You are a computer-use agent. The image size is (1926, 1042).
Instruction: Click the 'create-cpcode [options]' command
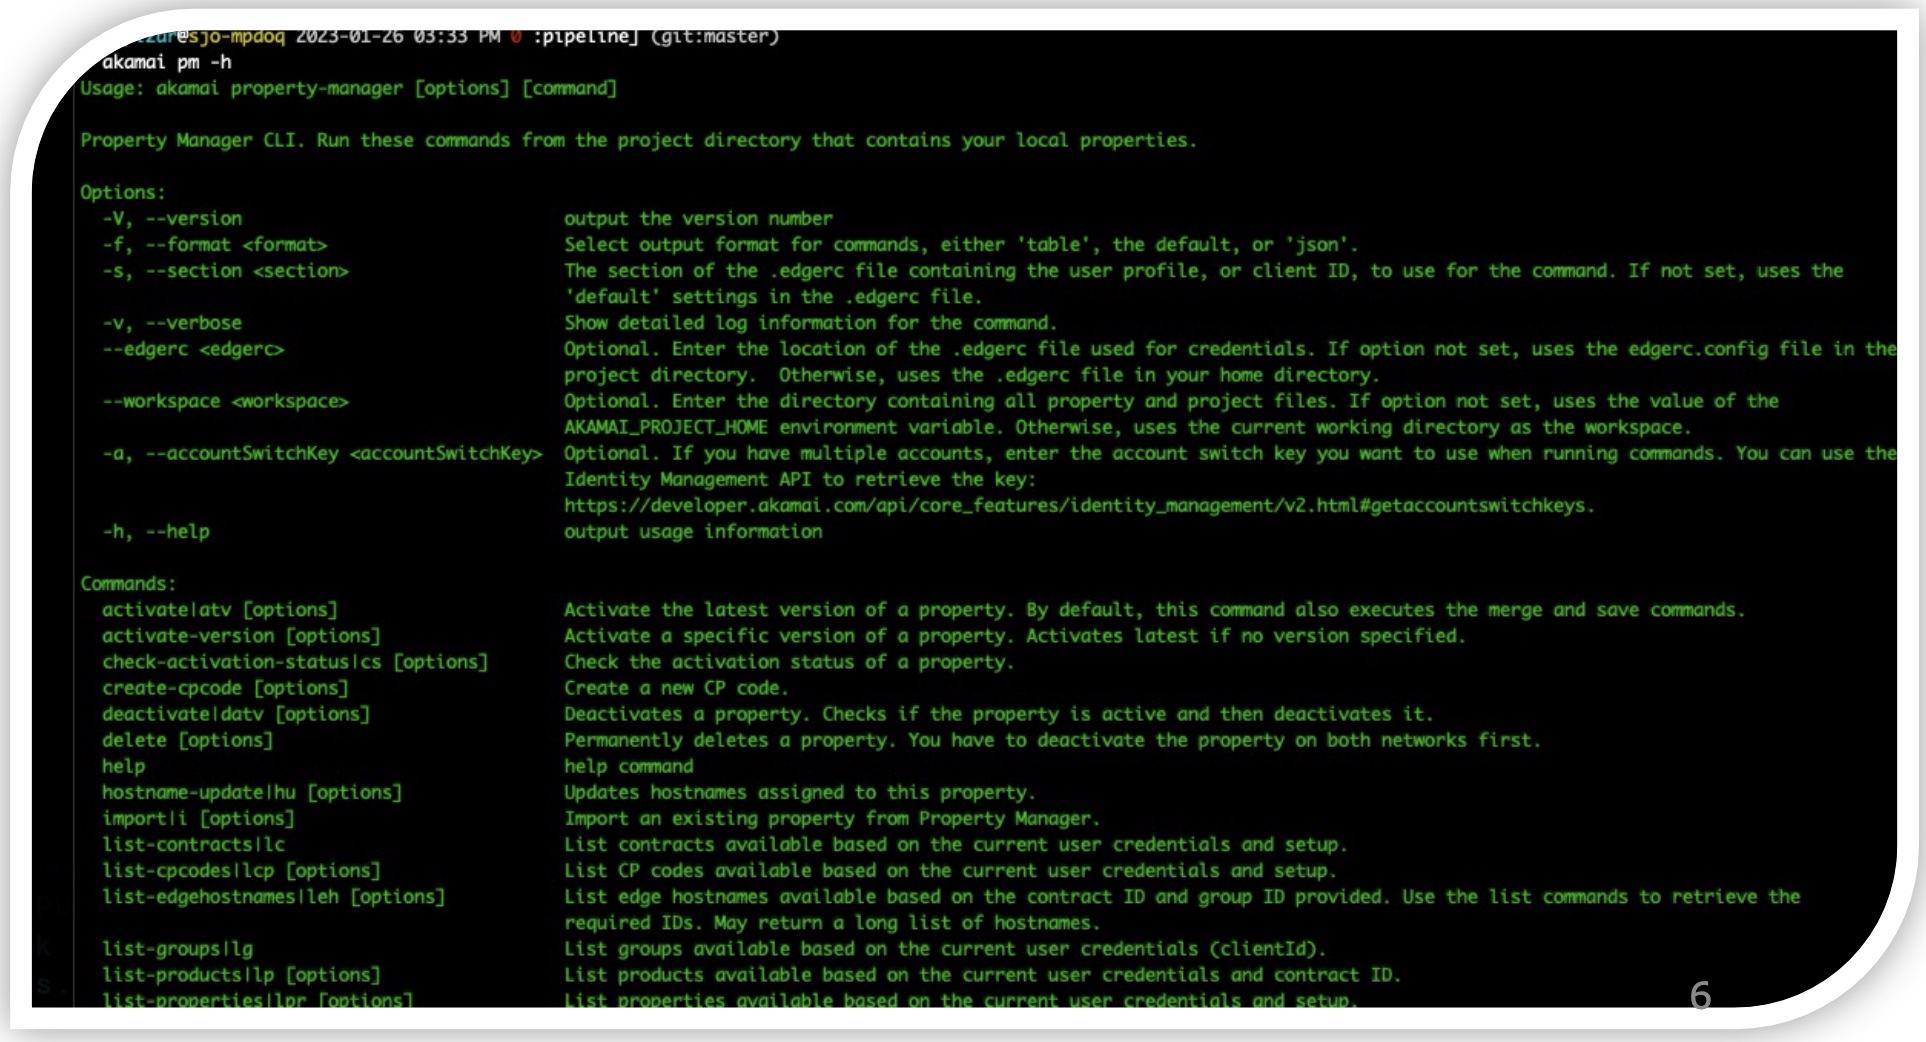tap(225, 688)
